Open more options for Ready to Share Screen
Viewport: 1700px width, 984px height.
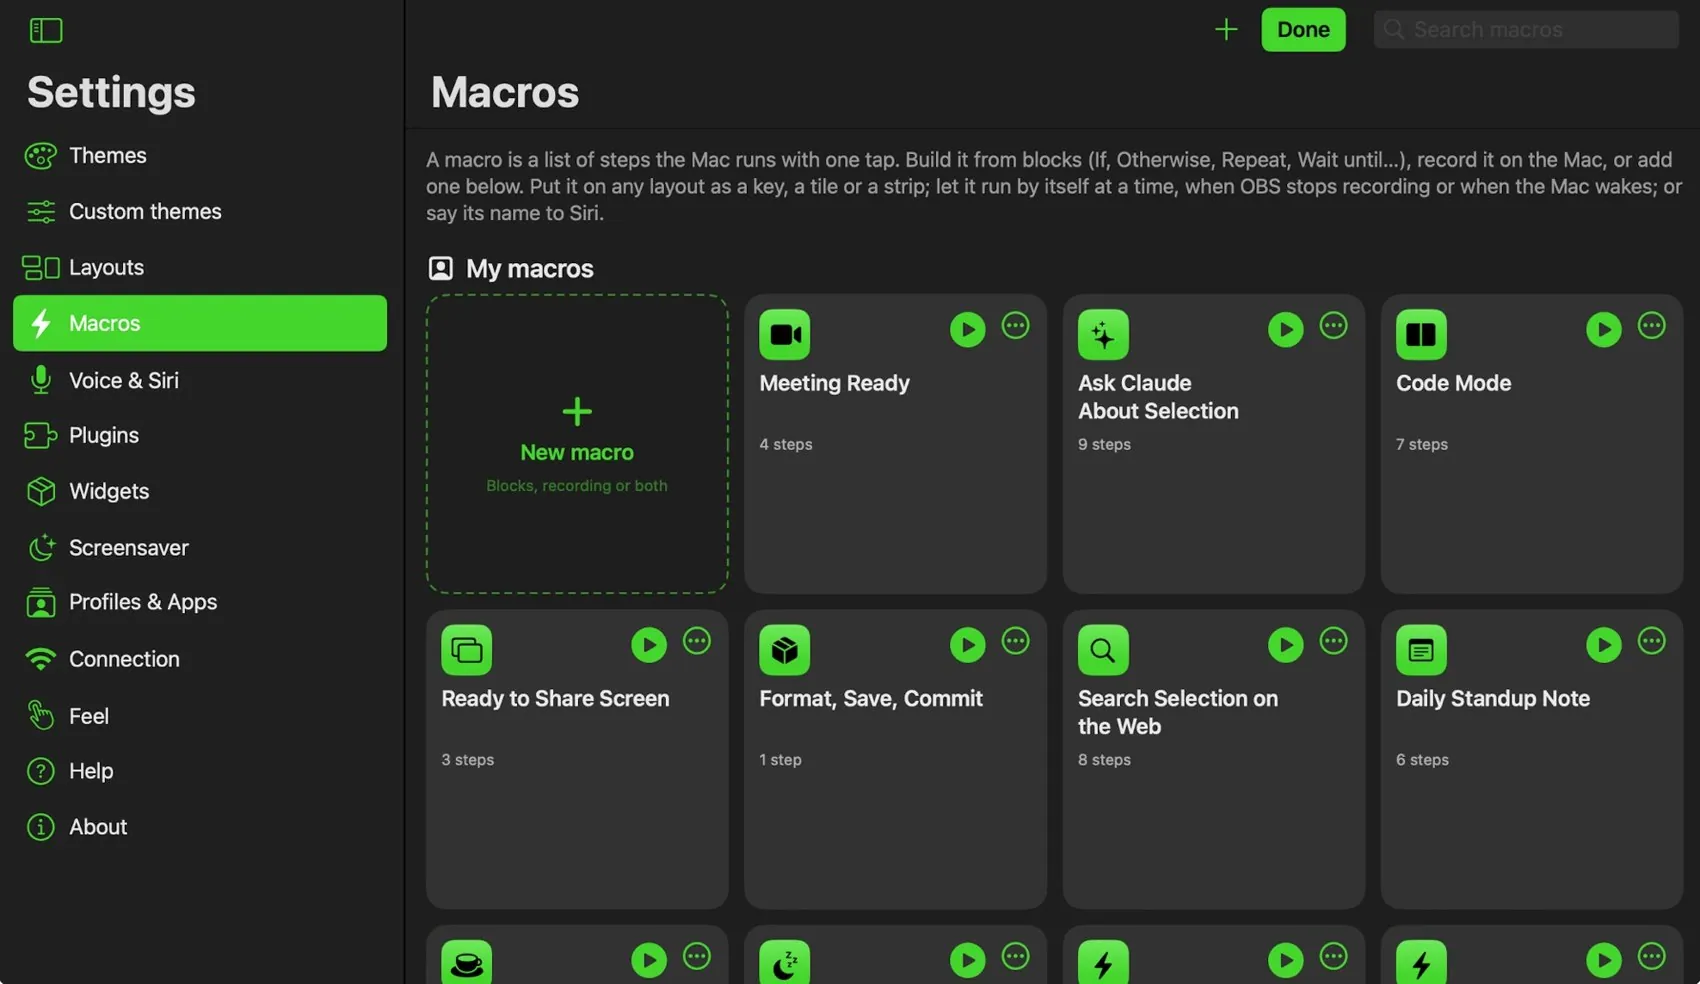click(697, 641)
